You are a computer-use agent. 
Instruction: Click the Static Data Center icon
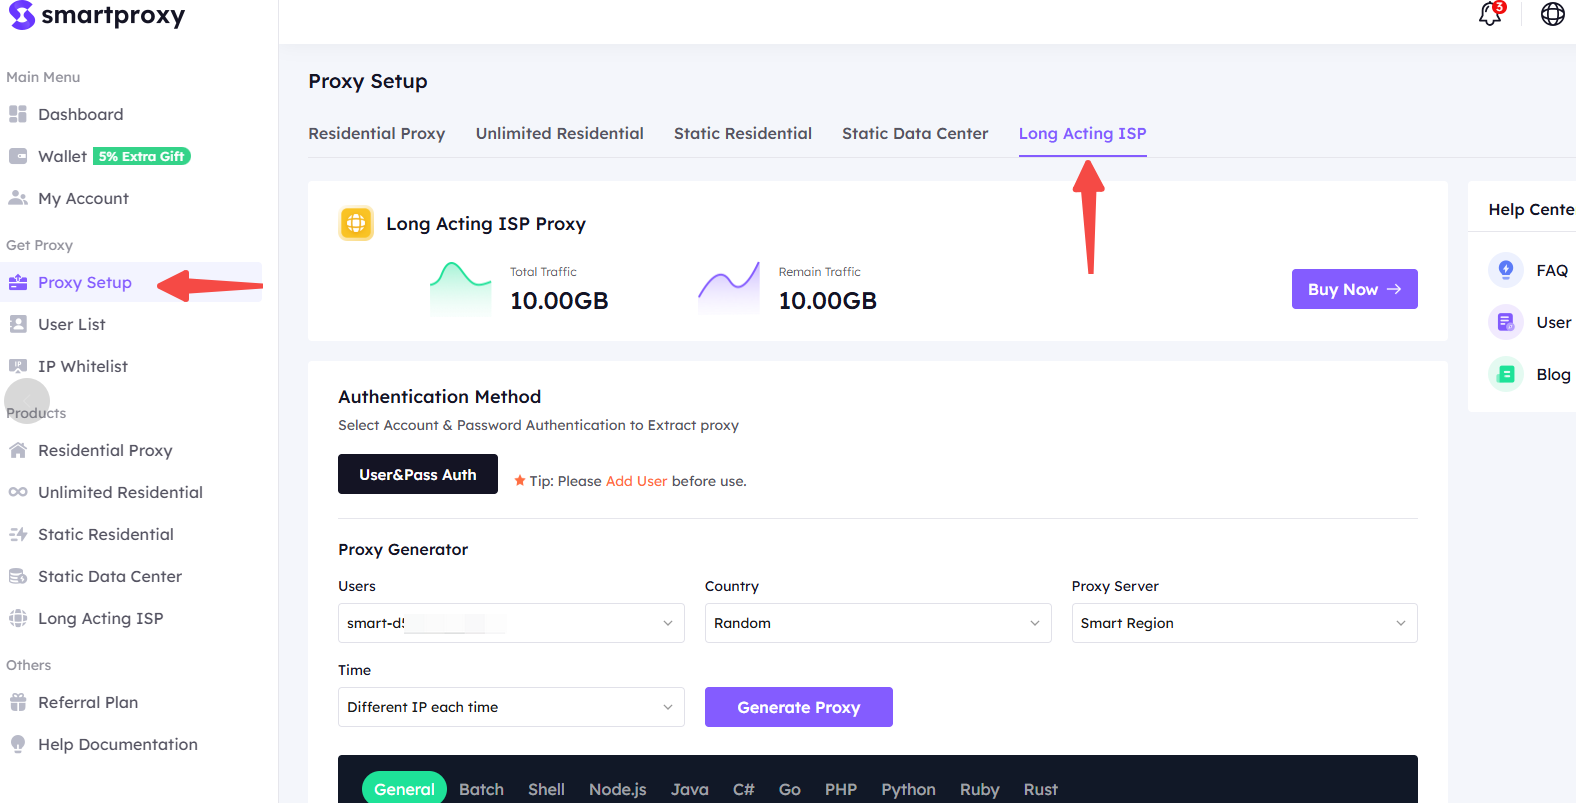click(x=18, y=576)
